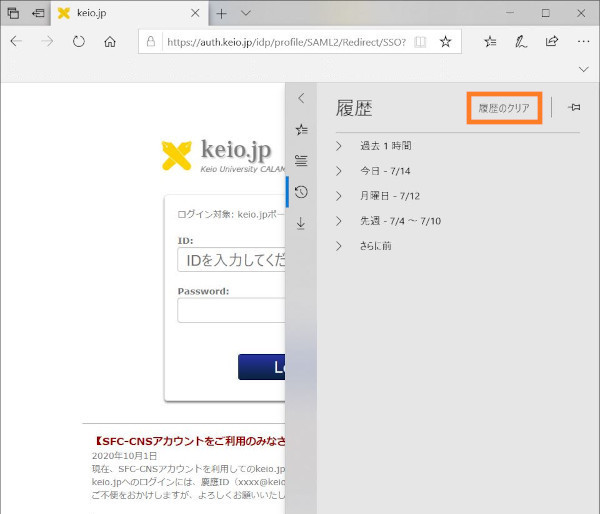Open the Reading list section in the hub
The width and height of the screenshot is (600, 514).
[301, 160]
